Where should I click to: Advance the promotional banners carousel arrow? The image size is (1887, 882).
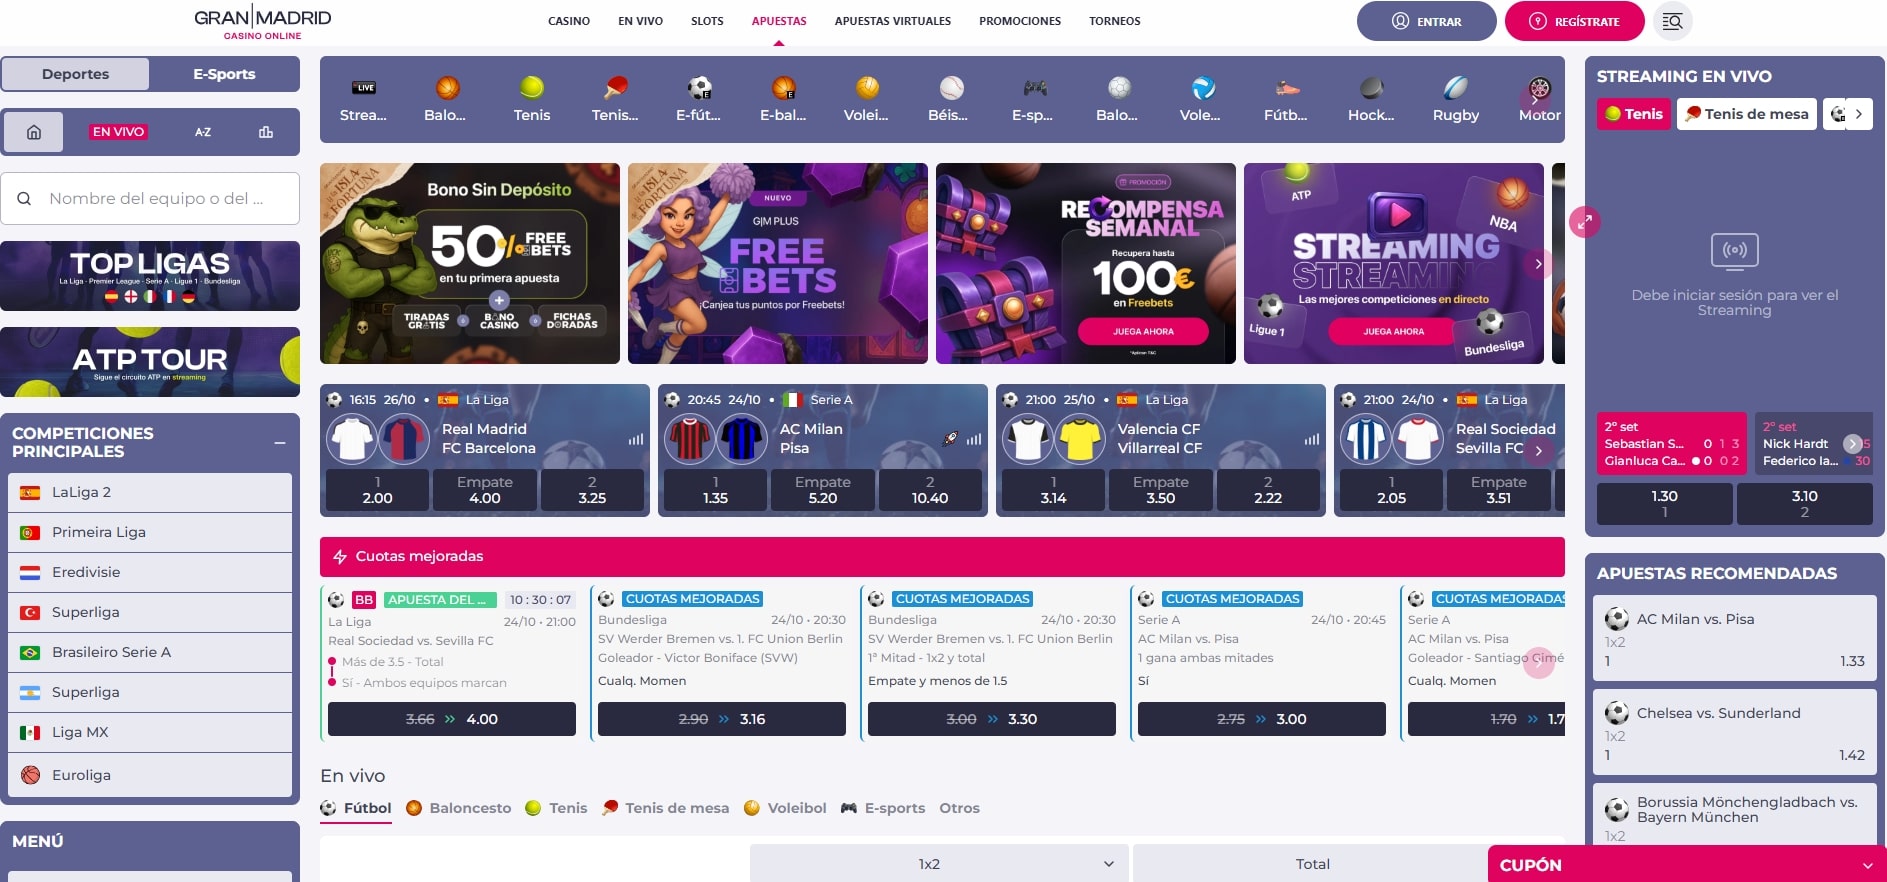pos(1539,264)
